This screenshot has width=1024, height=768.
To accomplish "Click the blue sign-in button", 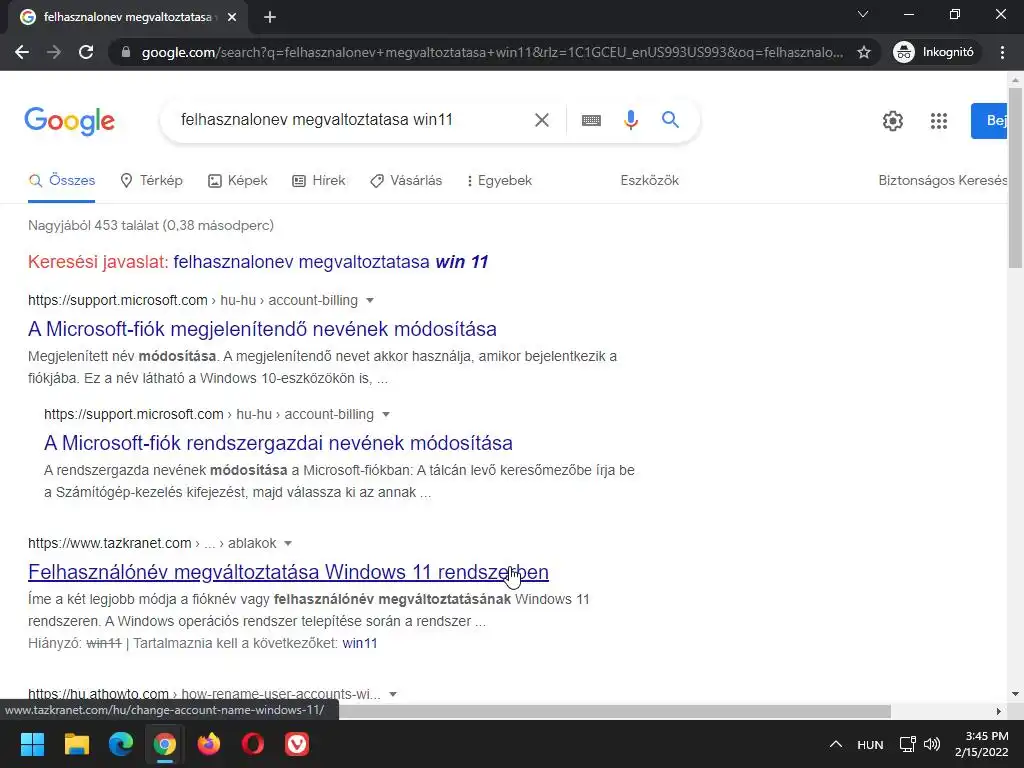I will coord(989,121).
